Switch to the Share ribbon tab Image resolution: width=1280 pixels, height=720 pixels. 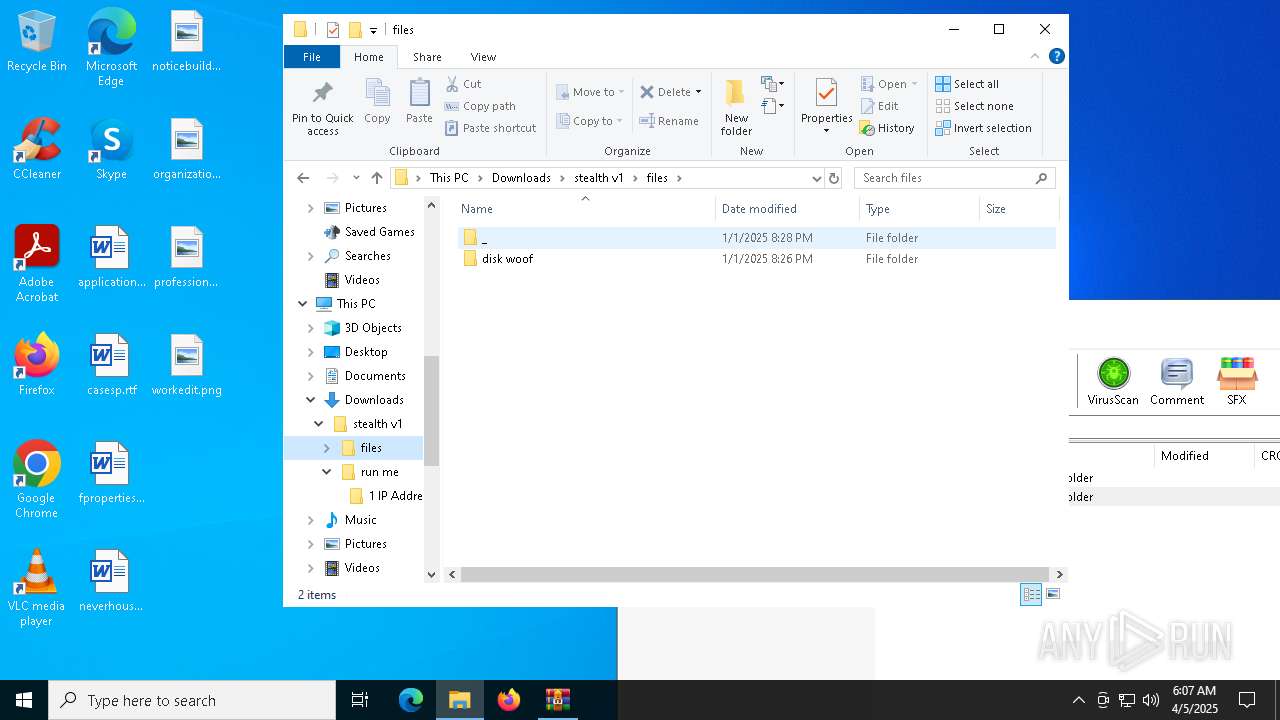coord(427,57)
